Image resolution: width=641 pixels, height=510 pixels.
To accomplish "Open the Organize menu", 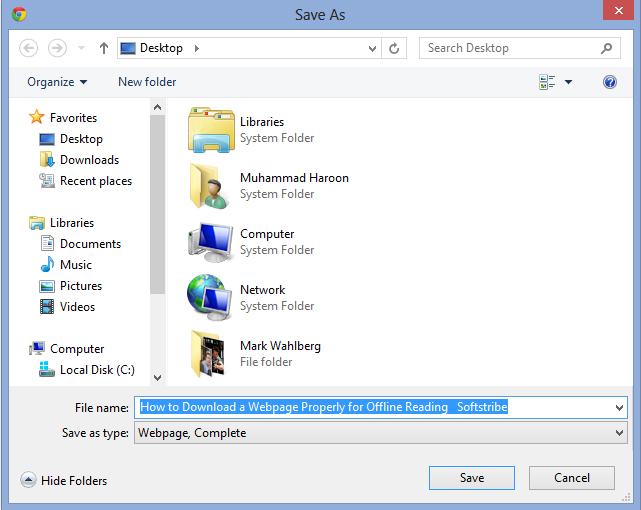I will click(57, 82).
